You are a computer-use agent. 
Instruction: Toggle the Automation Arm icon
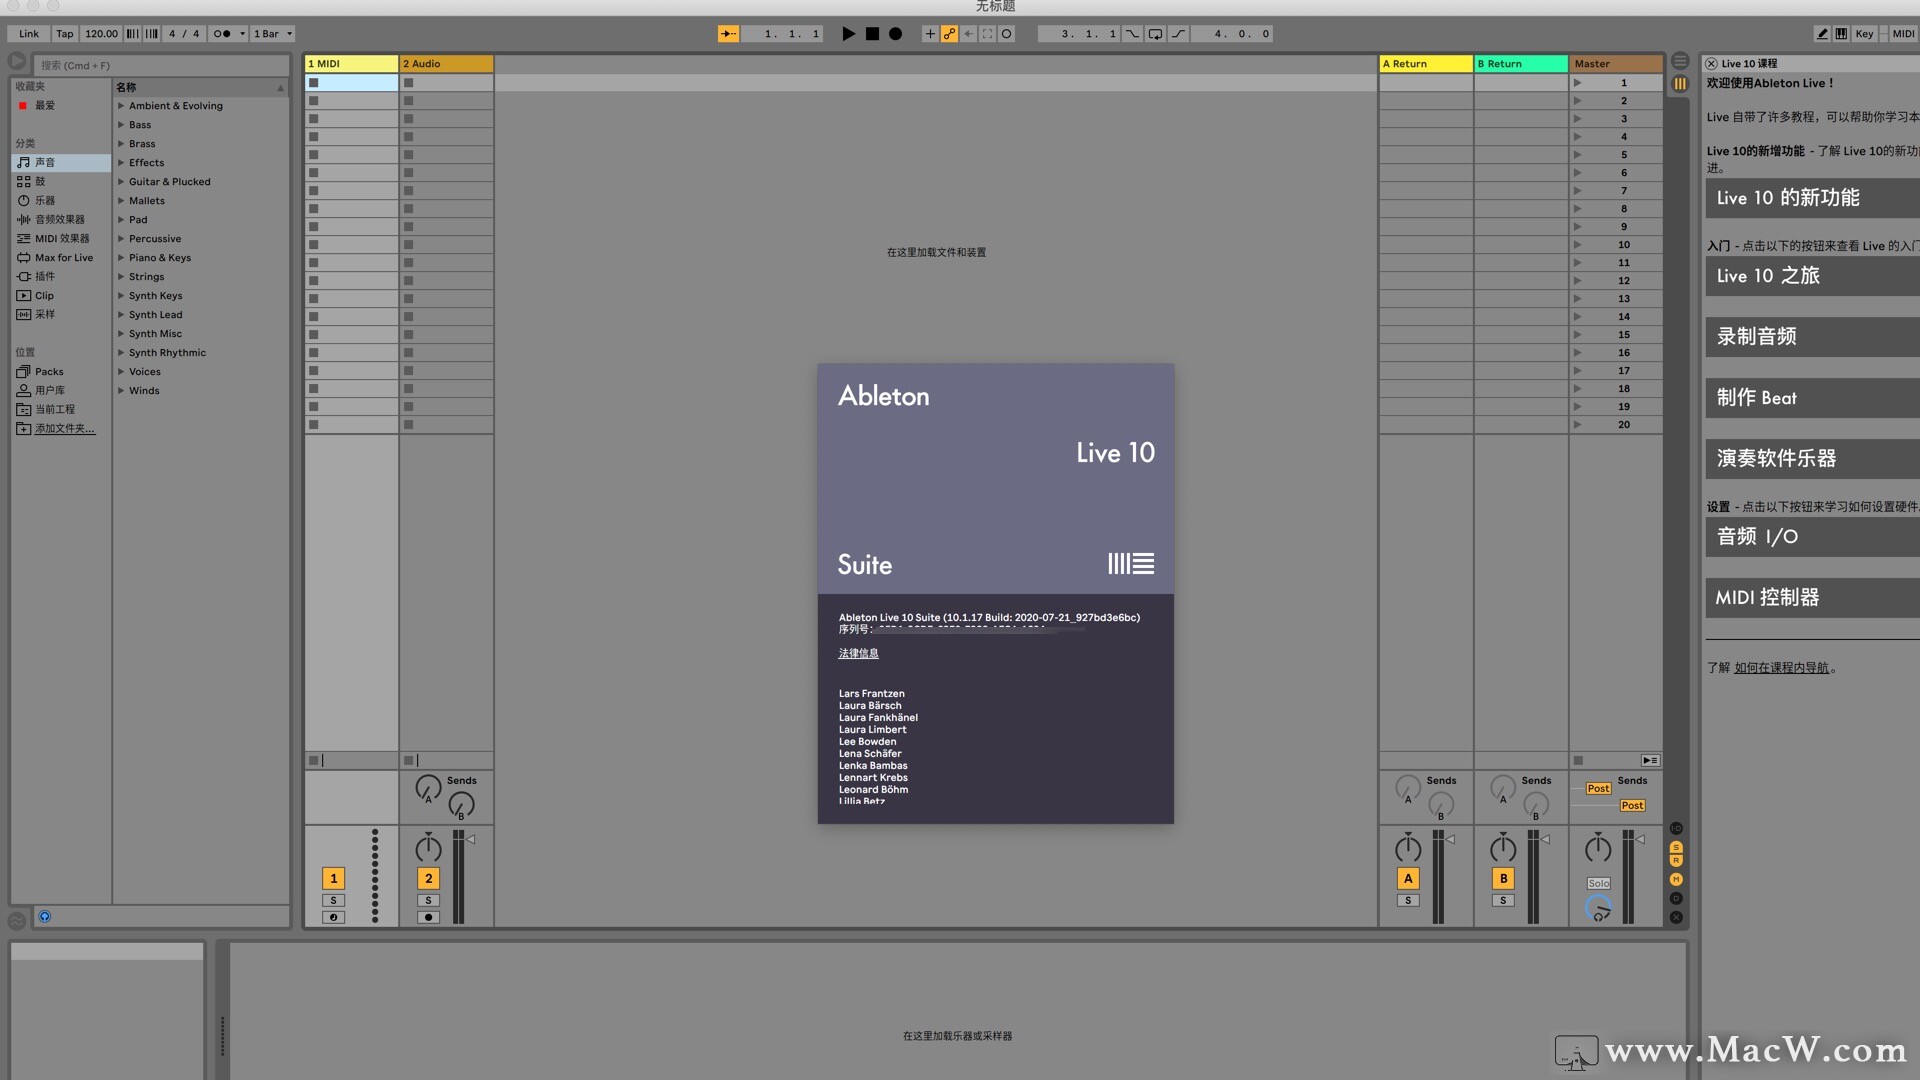pyautogui.click(x=949, y=33)
